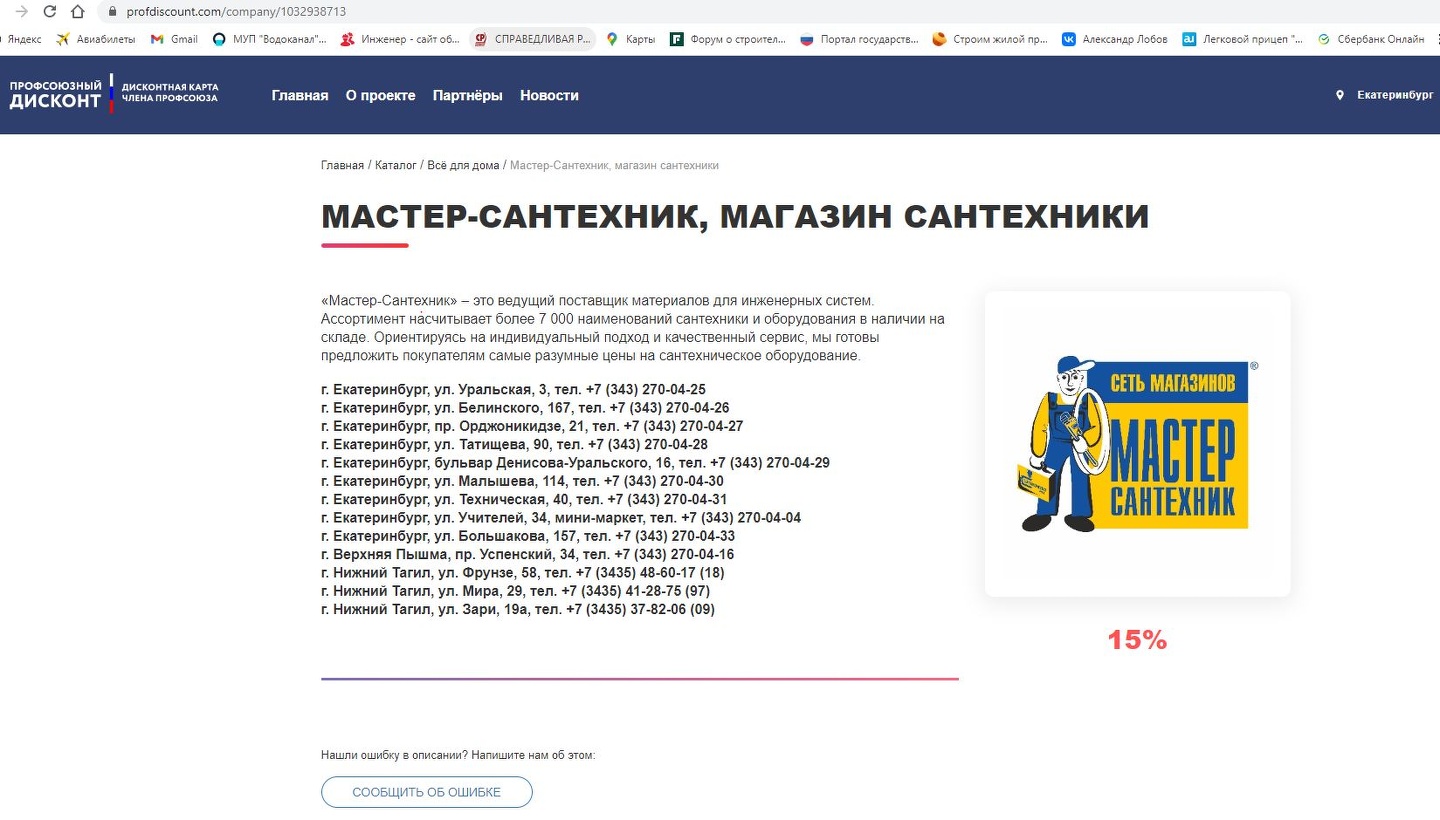This screenshot has width=1440, height=820.
Task: Click the address line пр. Орджоникидзе, 21
Action: coord(532,426)
